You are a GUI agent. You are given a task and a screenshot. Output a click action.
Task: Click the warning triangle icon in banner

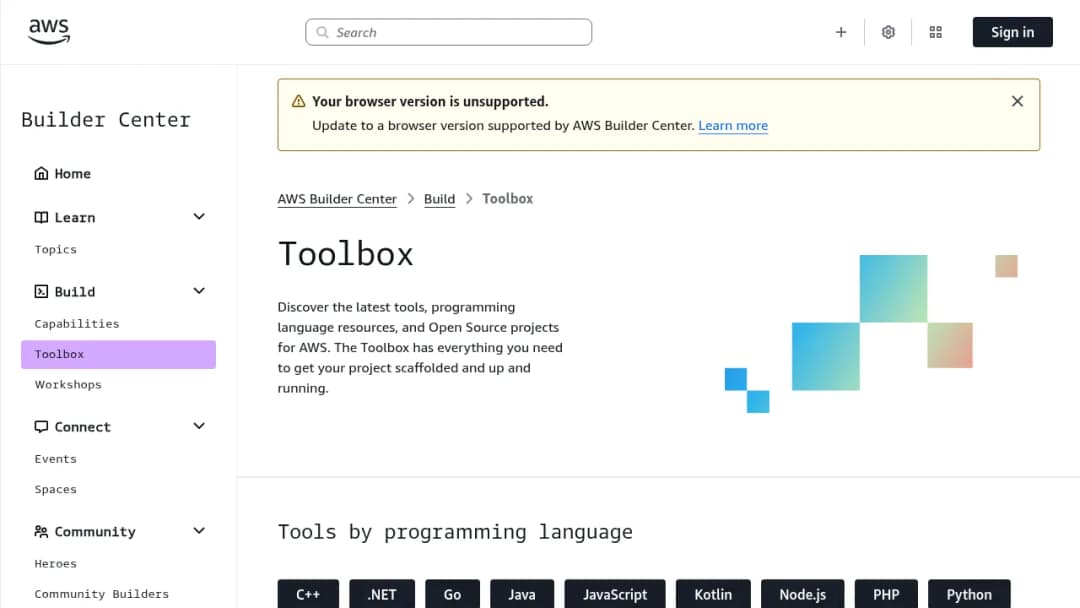[298, 101]
